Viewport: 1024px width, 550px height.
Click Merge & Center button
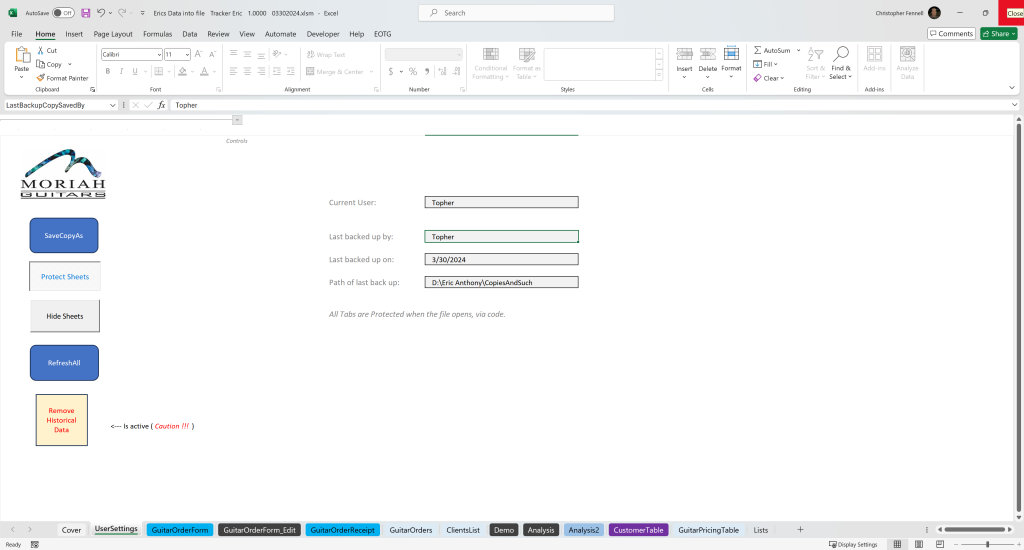tap(334, 71)
